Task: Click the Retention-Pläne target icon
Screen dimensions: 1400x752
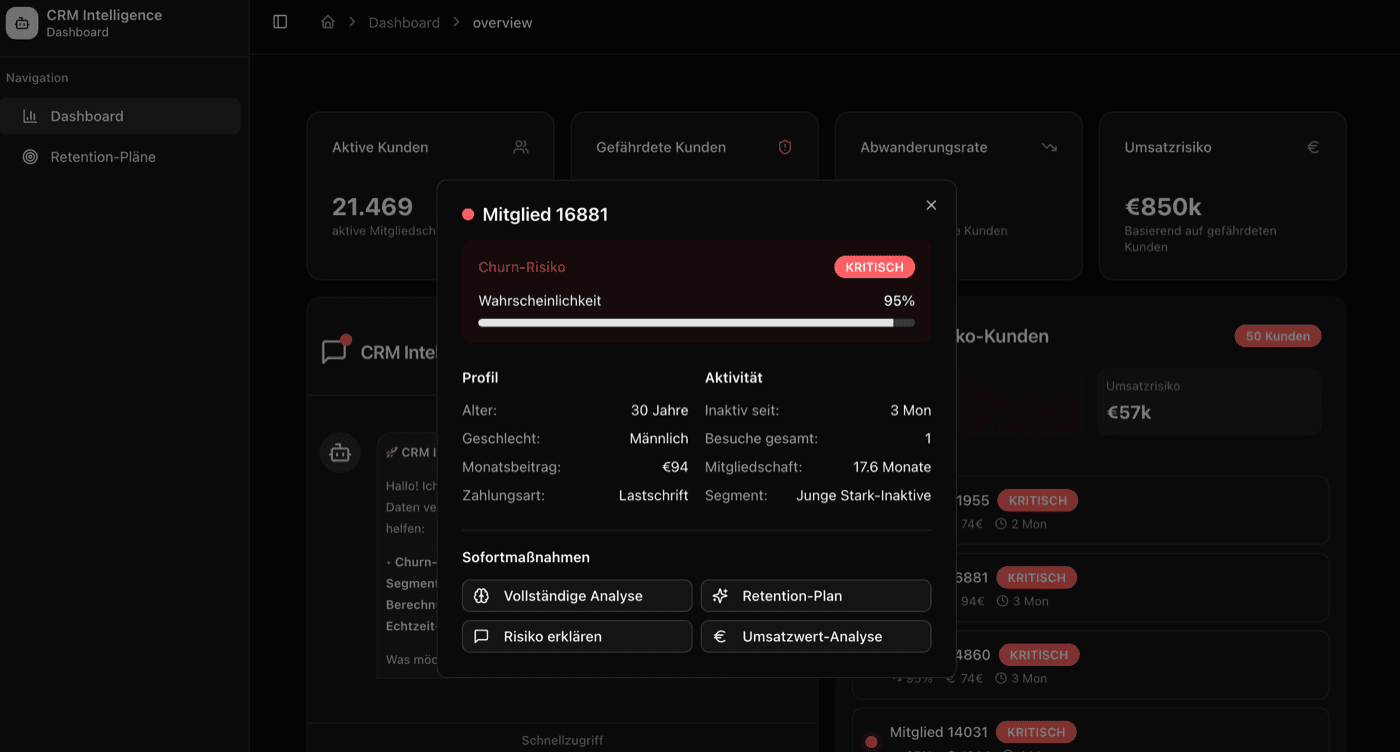Action: coord(30,157)
